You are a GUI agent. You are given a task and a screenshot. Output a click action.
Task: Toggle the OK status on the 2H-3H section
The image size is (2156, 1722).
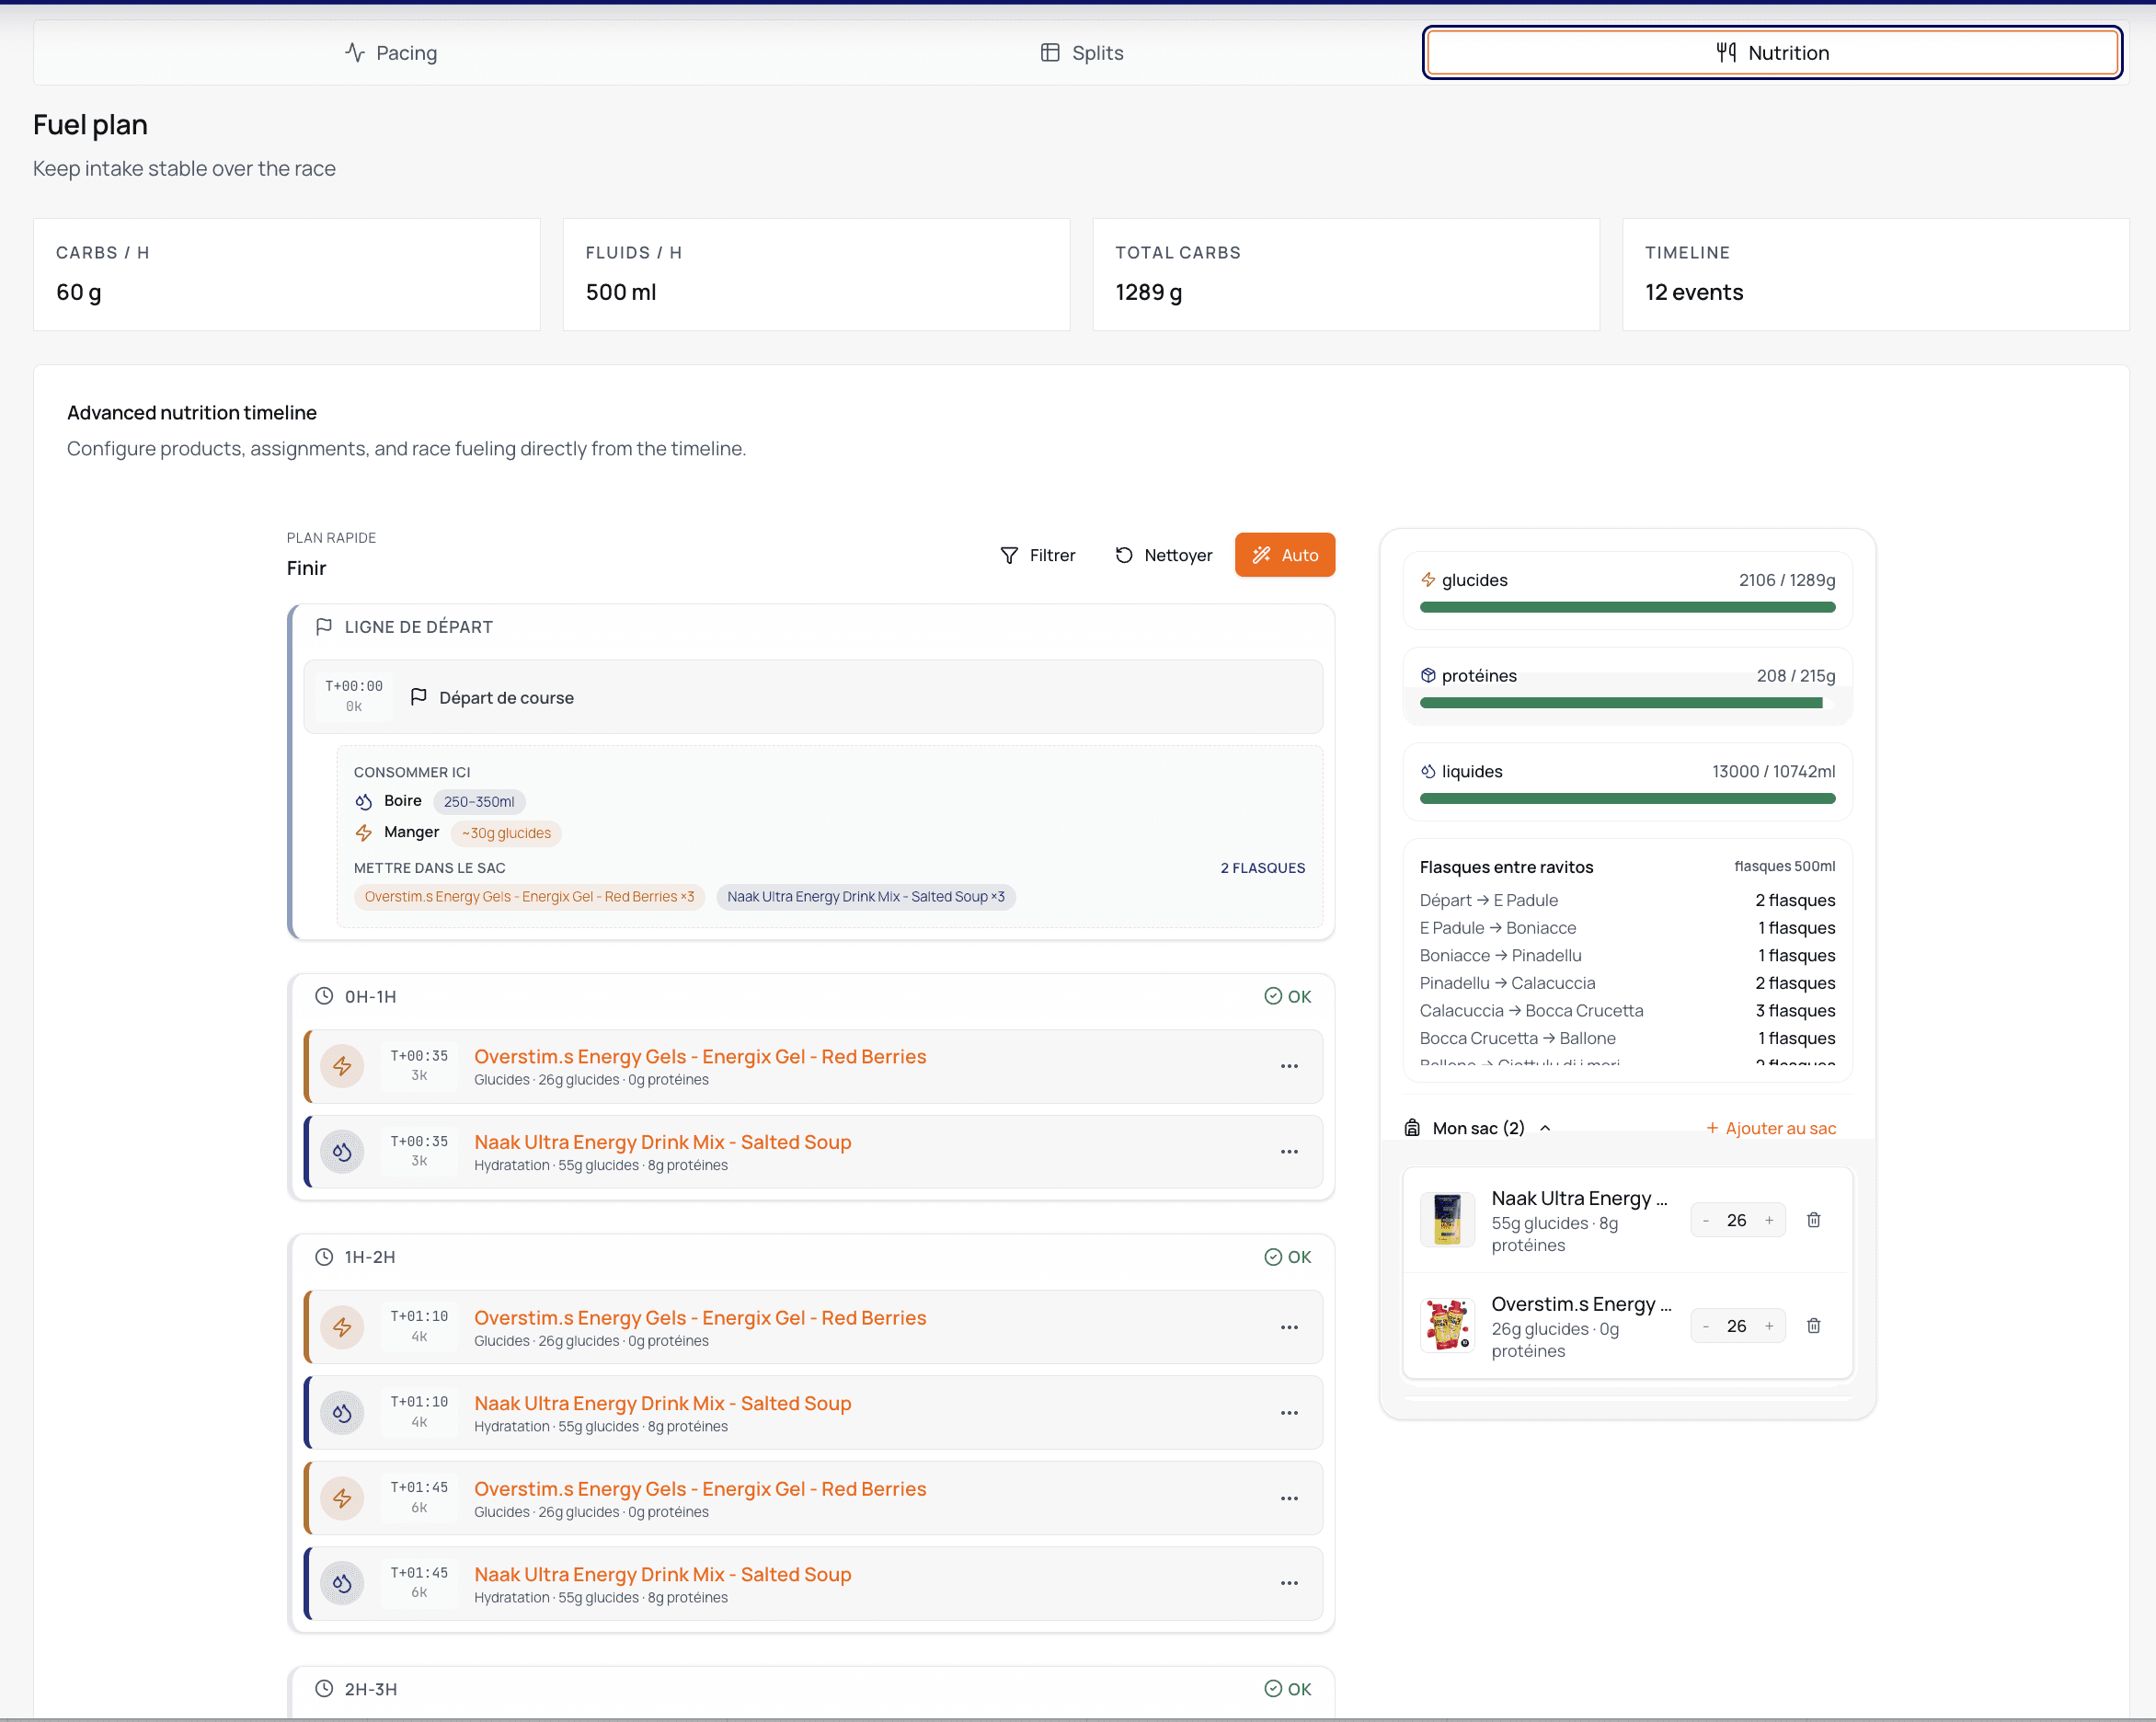tap(1286, 1689)
